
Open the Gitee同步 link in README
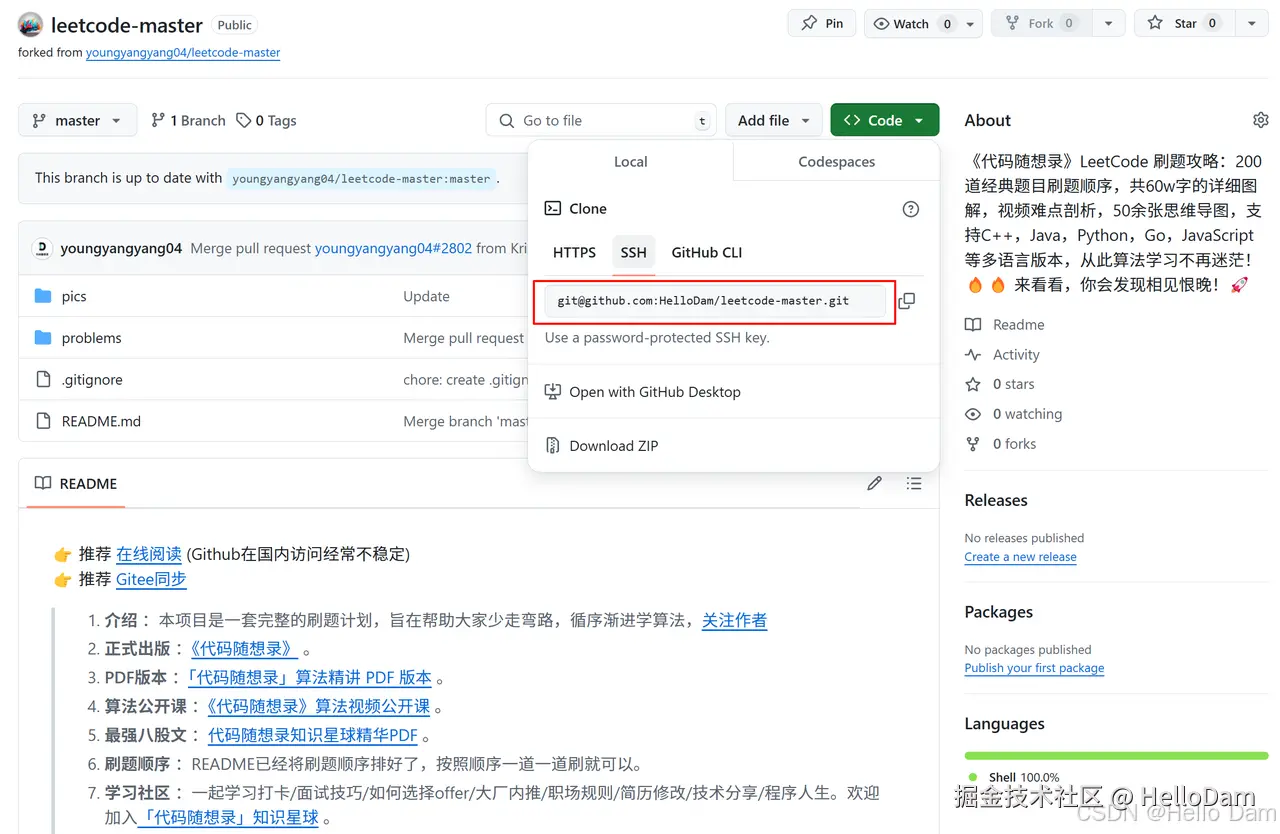click(151, 579)
